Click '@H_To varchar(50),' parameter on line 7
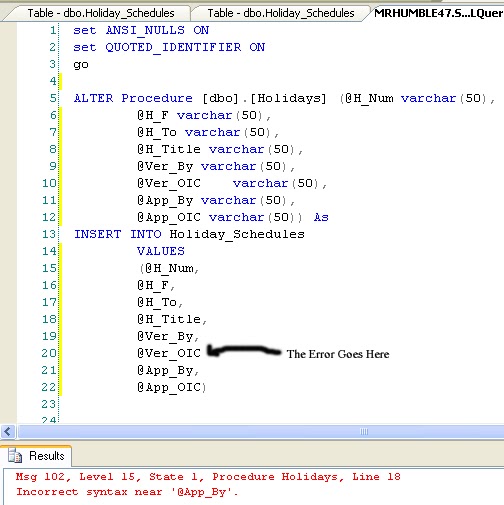 (208, 132)
